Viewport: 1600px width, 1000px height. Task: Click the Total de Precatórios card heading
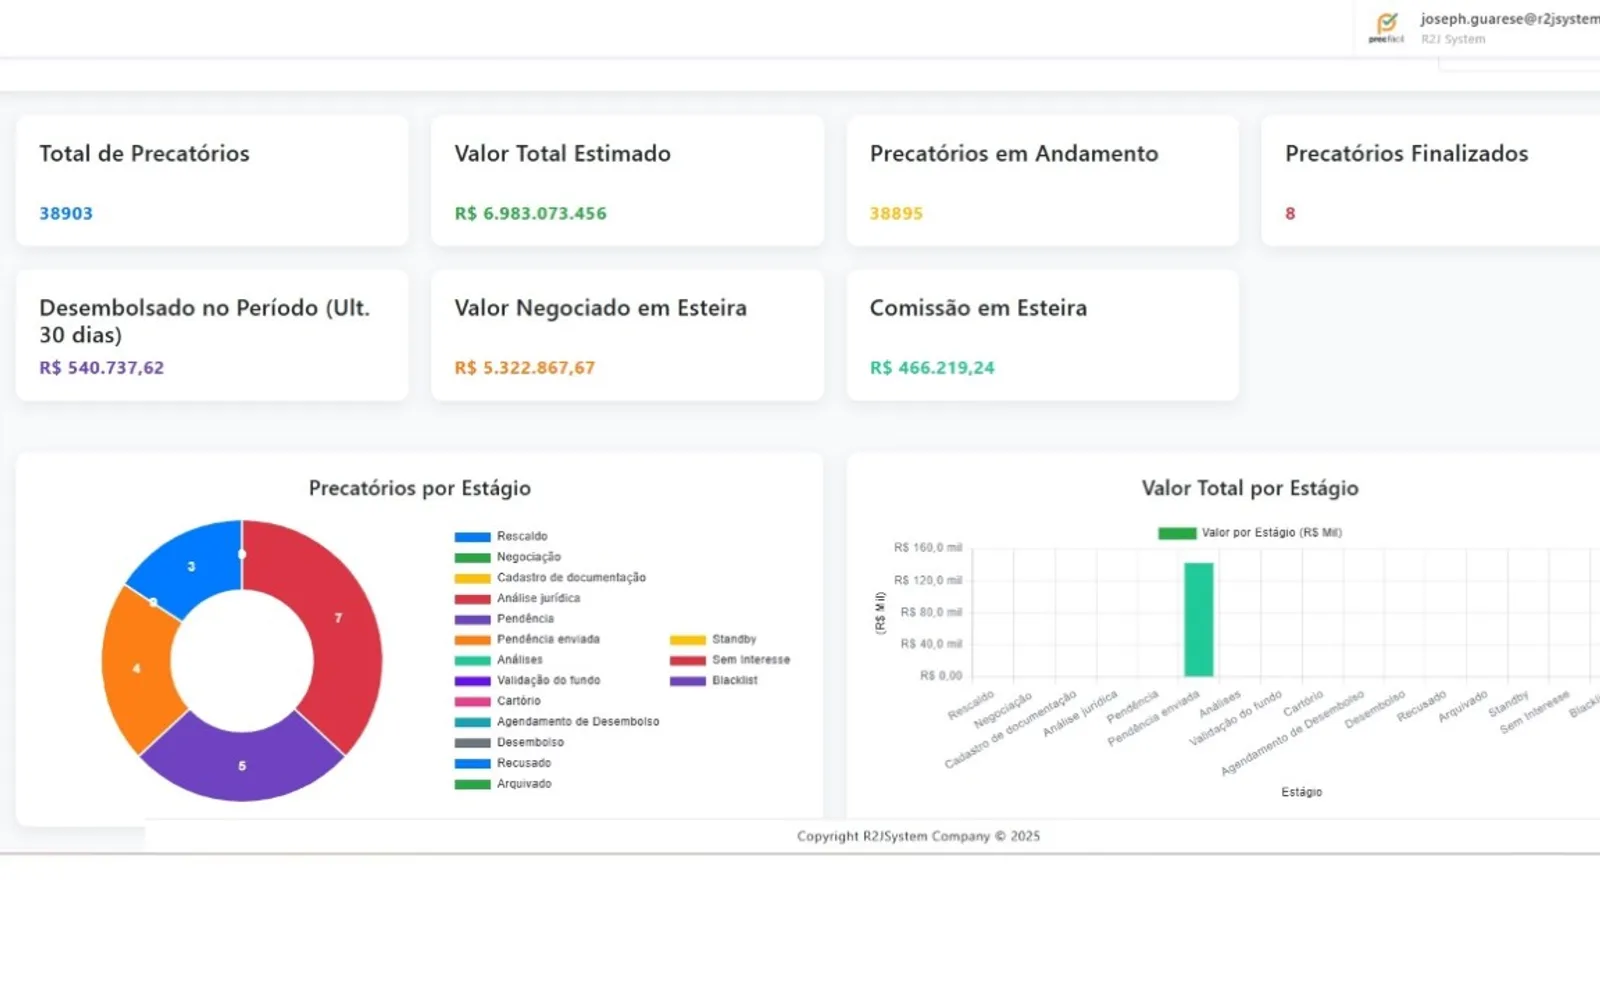[x=144, y=153]
